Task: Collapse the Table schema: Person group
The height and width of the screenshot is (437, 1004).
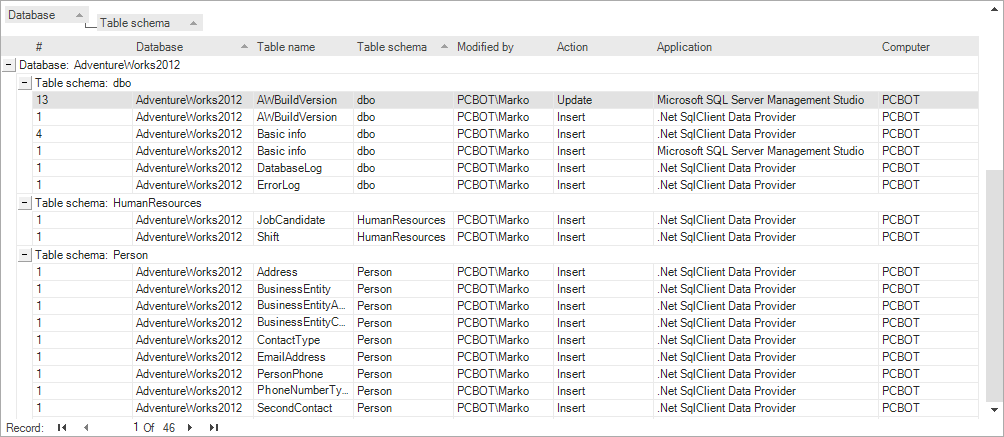Action: (x=25, y=254)
